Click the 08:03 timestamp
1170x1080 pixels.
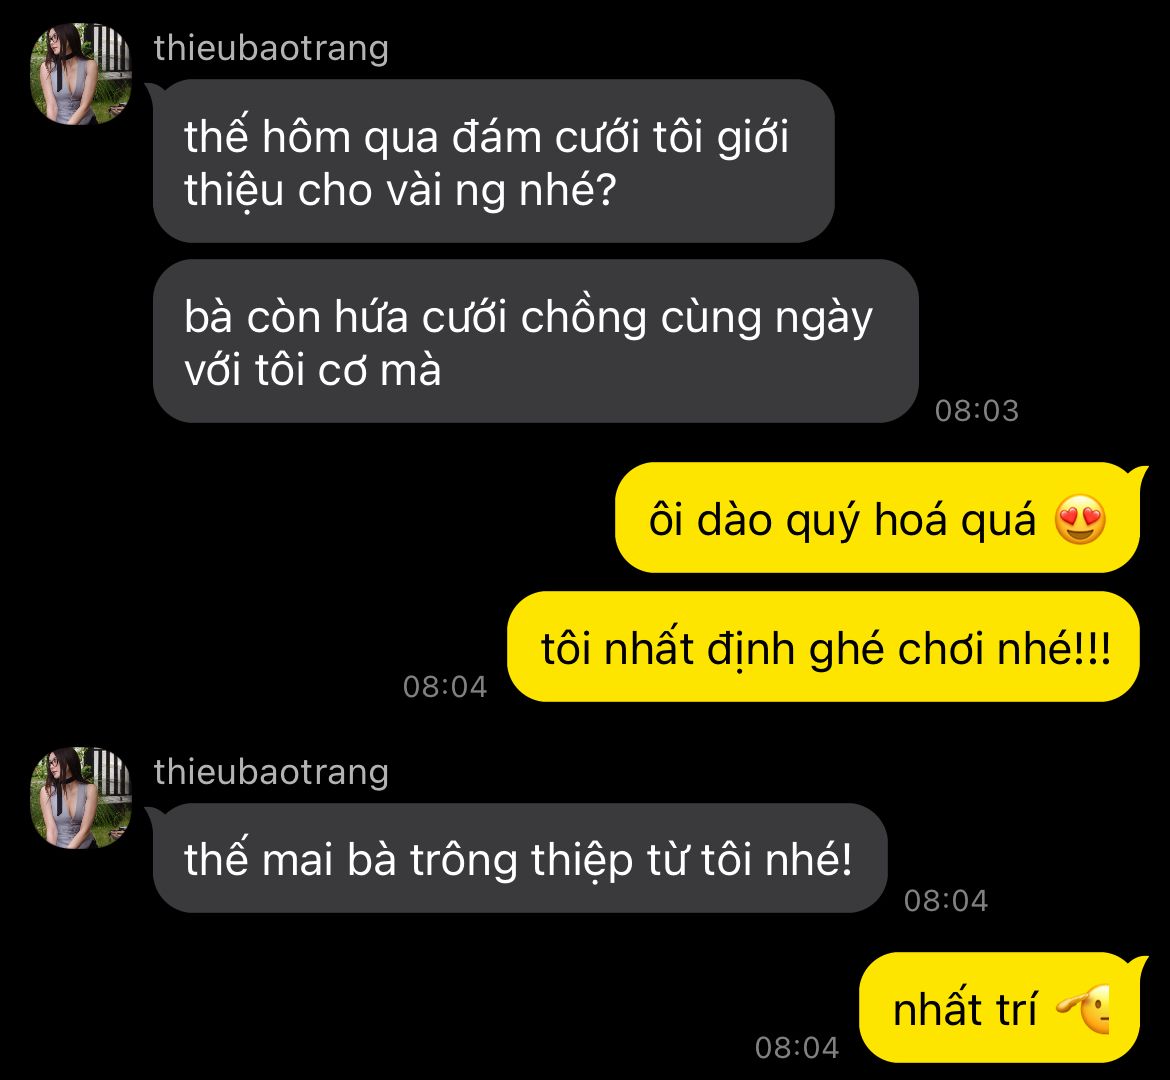977,411
